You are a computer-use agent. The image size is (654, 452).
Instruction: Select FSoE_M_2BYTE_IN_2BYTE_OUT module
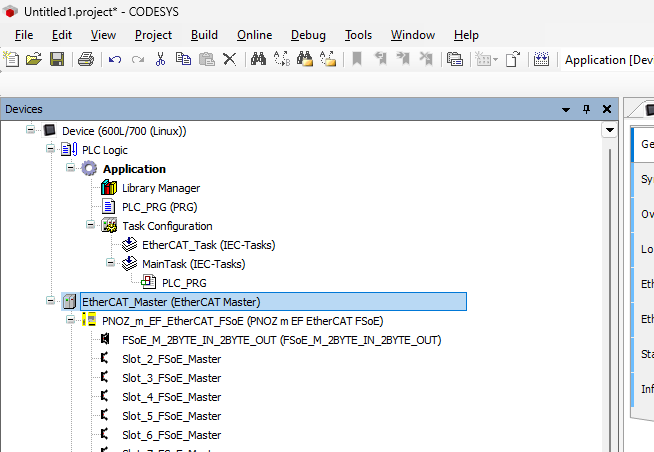pos(282,340)
